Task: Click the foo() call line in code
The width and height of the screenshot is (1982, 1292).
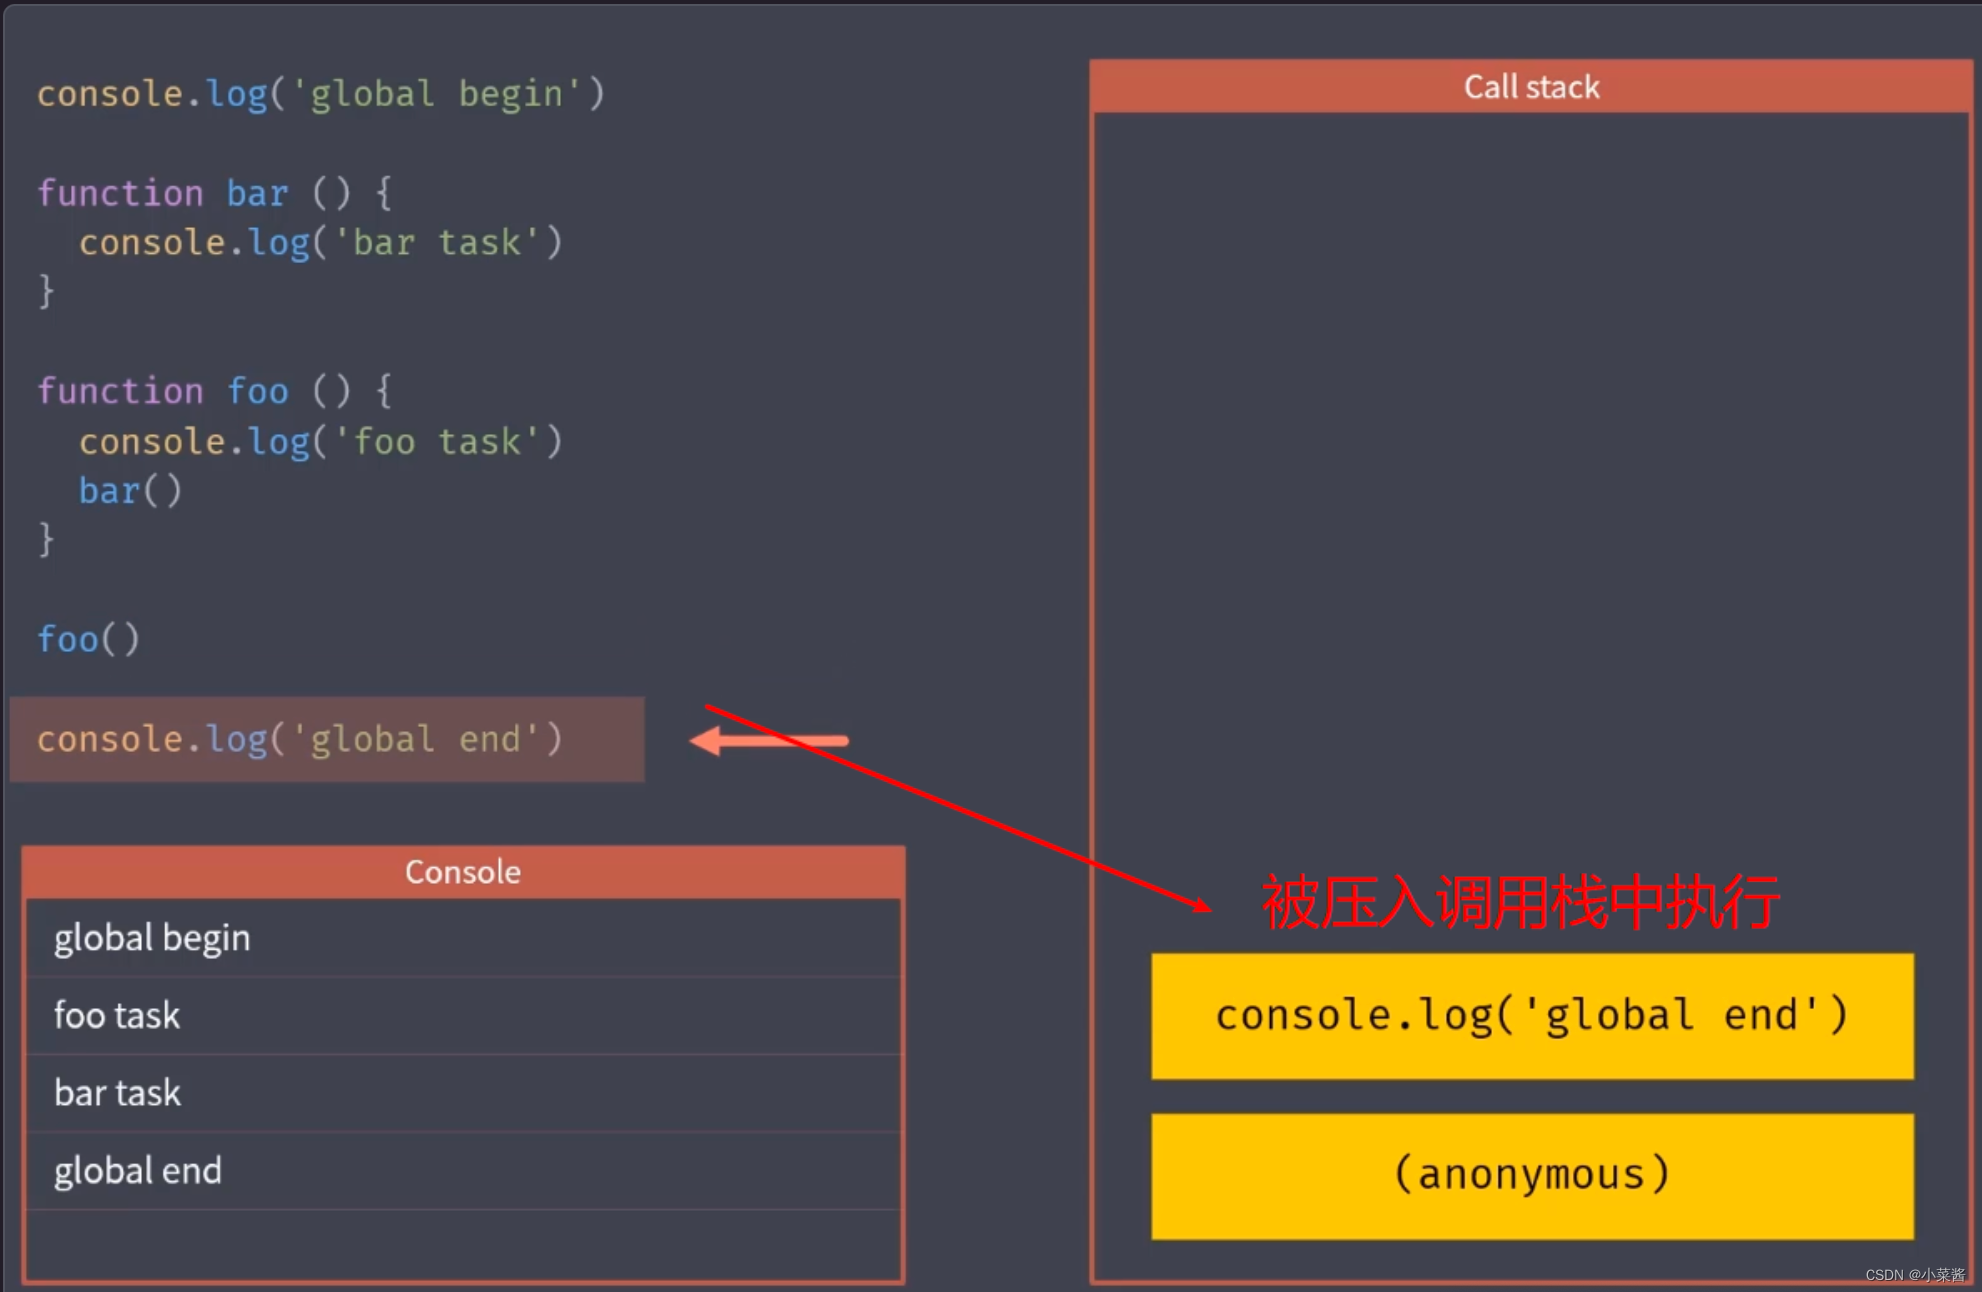Action: point(88,639)
